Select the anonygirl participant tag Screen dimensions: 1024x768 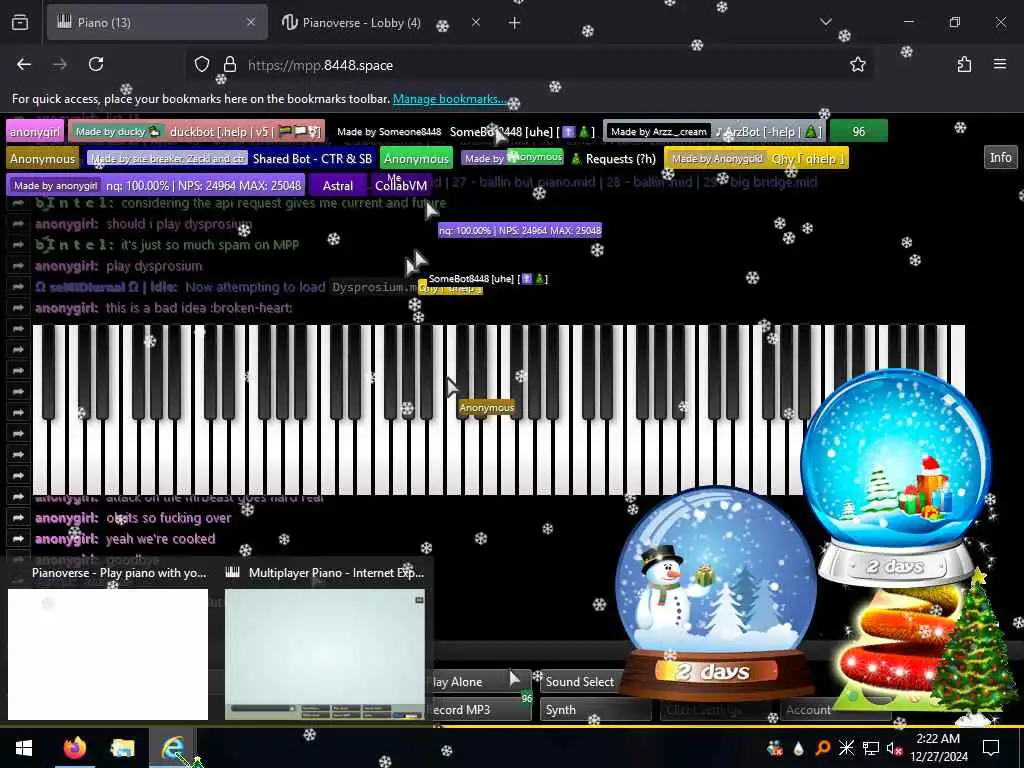[x=35, y=132]
